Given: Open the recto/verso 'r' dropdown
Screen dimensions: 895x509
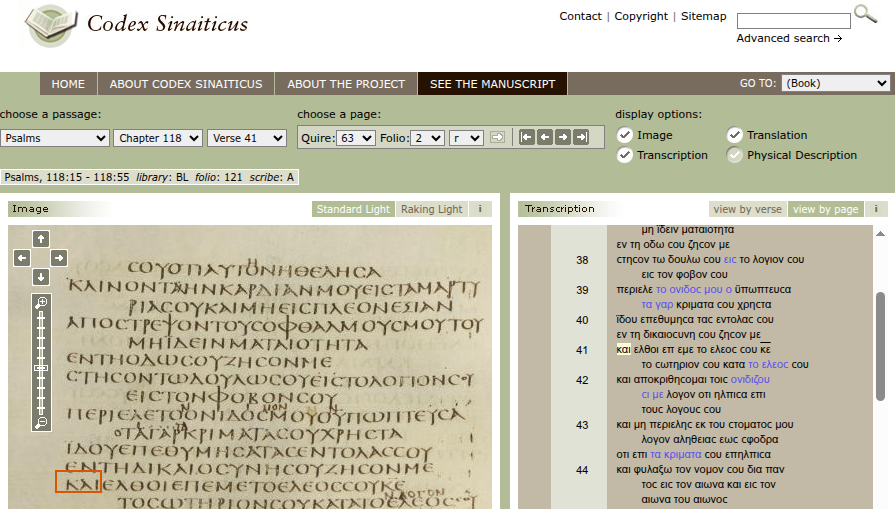Looking at the screenshot, I should (x=466, y=138).
